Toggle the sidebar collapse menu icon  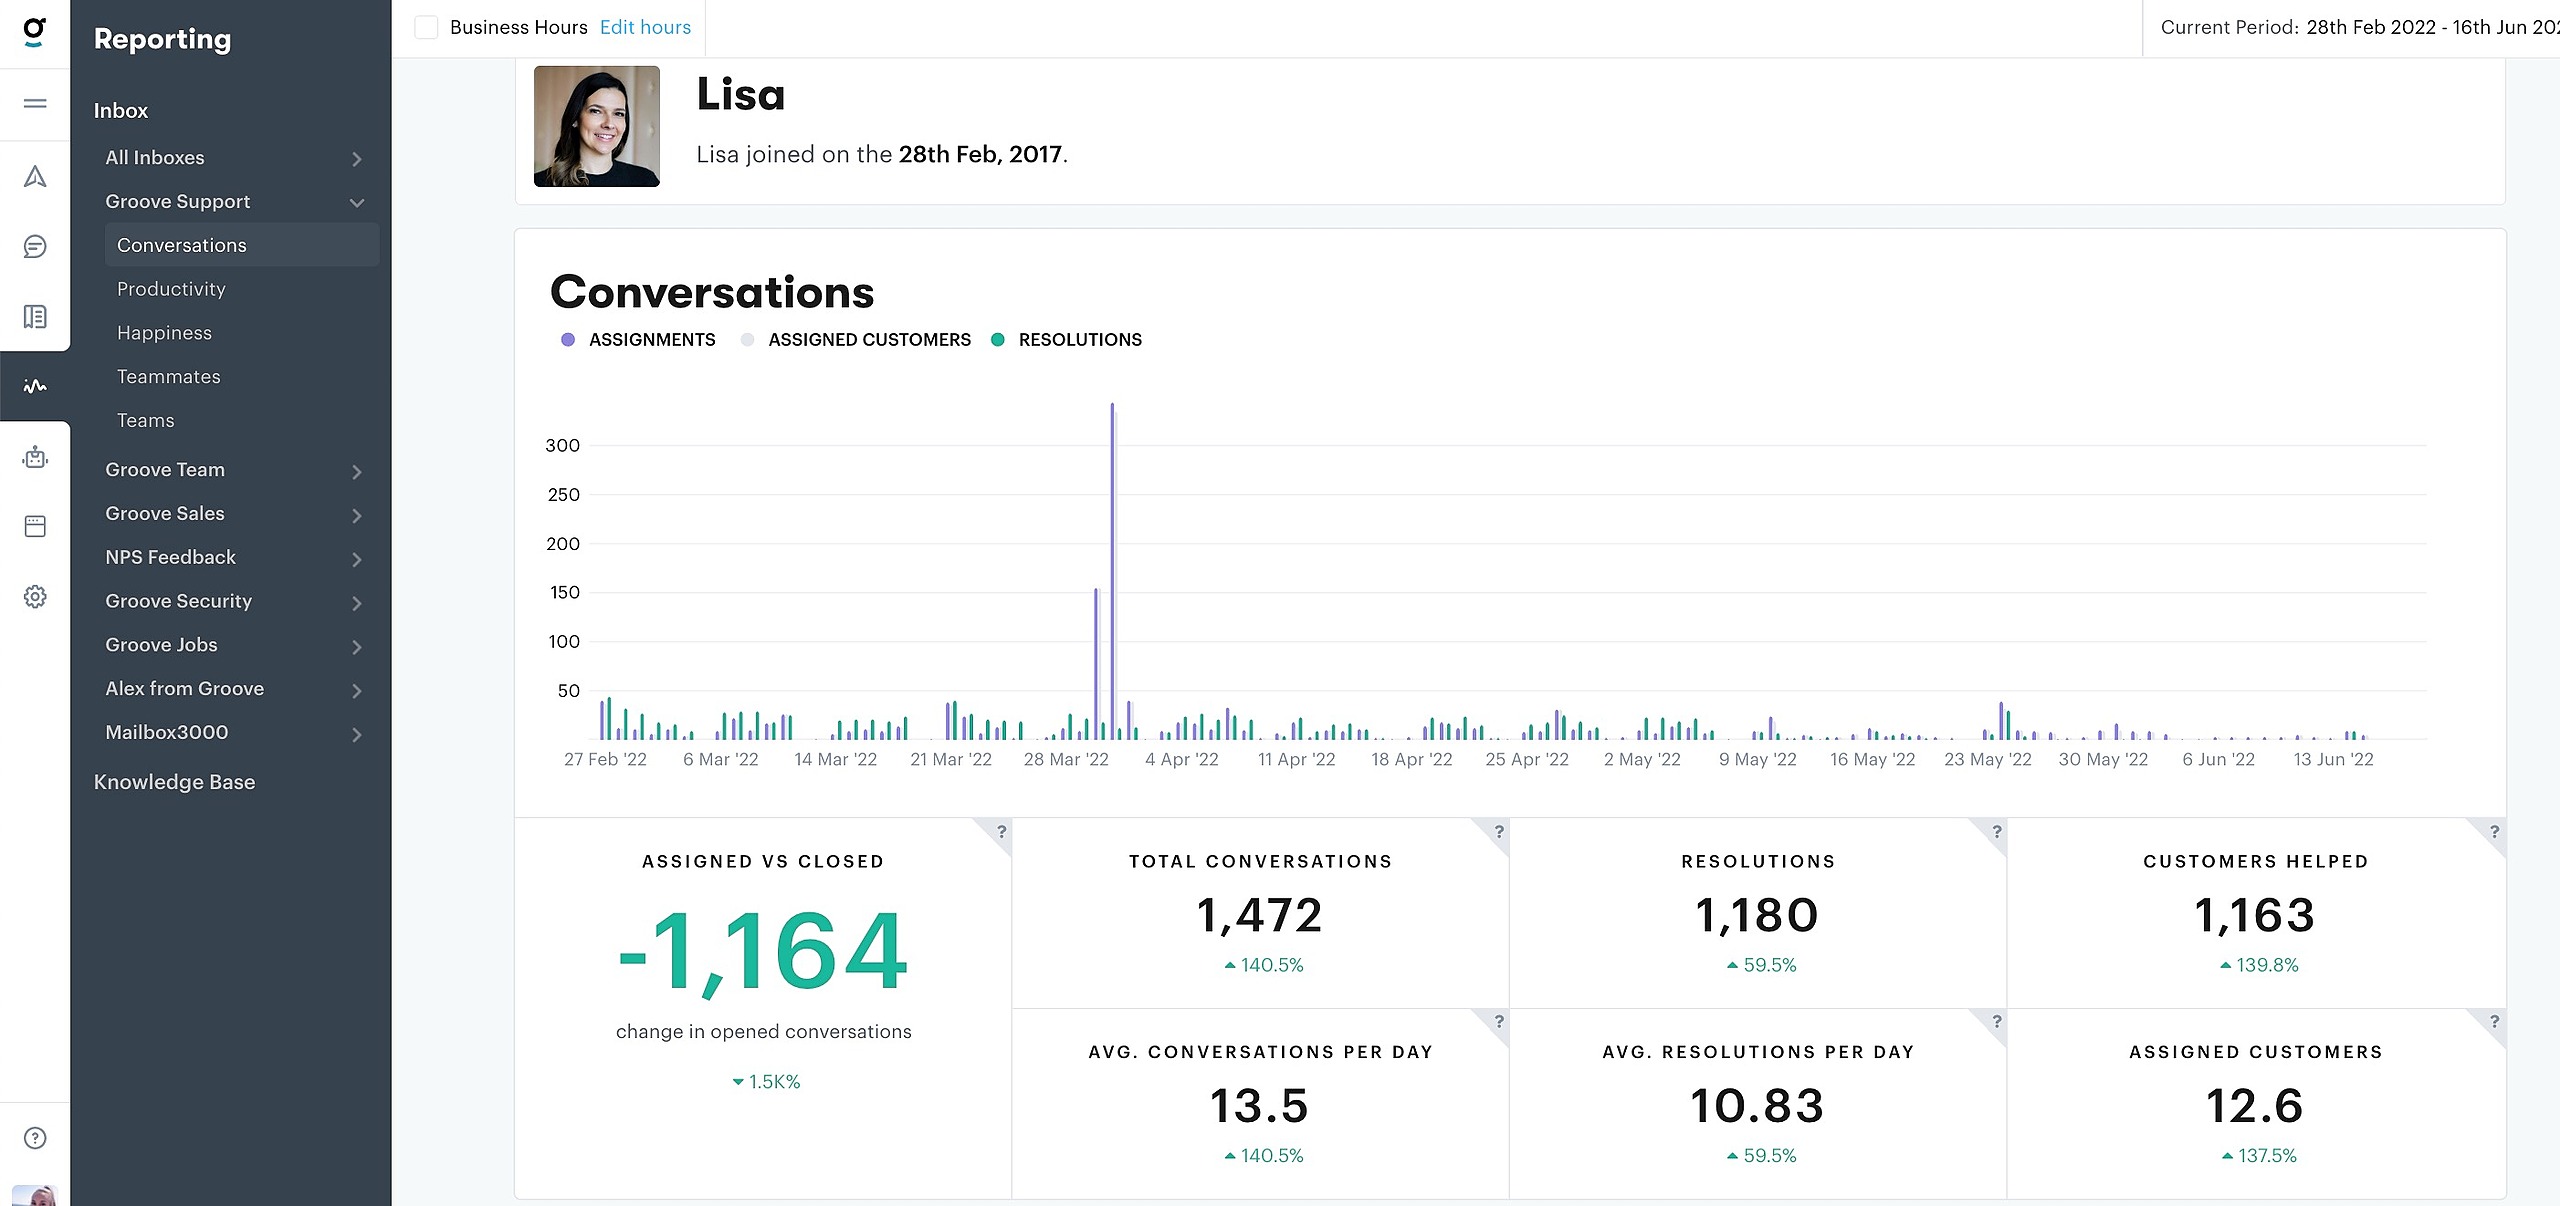click(x=35, y=104)
